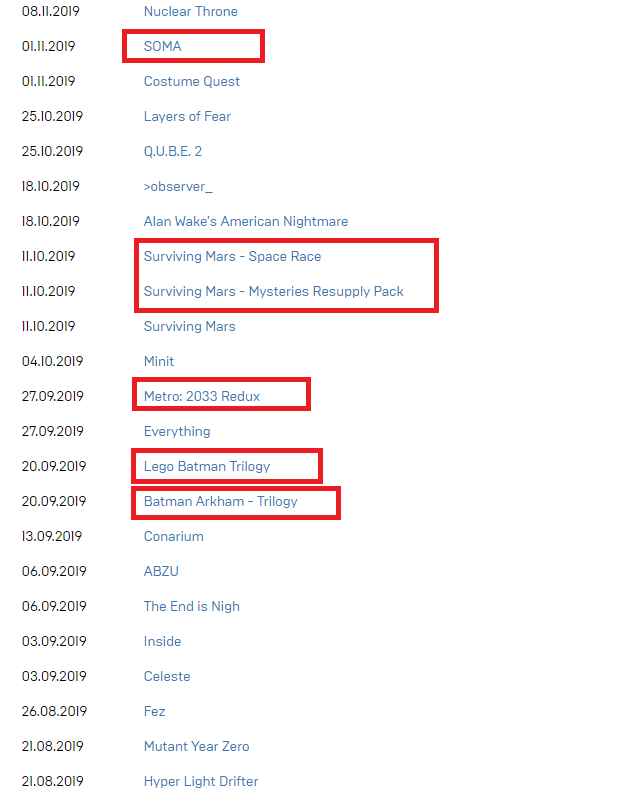638x798 pixels.
Task: Select date 21.08.2019 next to Hyper Light Drifter
Action: pos(52,781)
